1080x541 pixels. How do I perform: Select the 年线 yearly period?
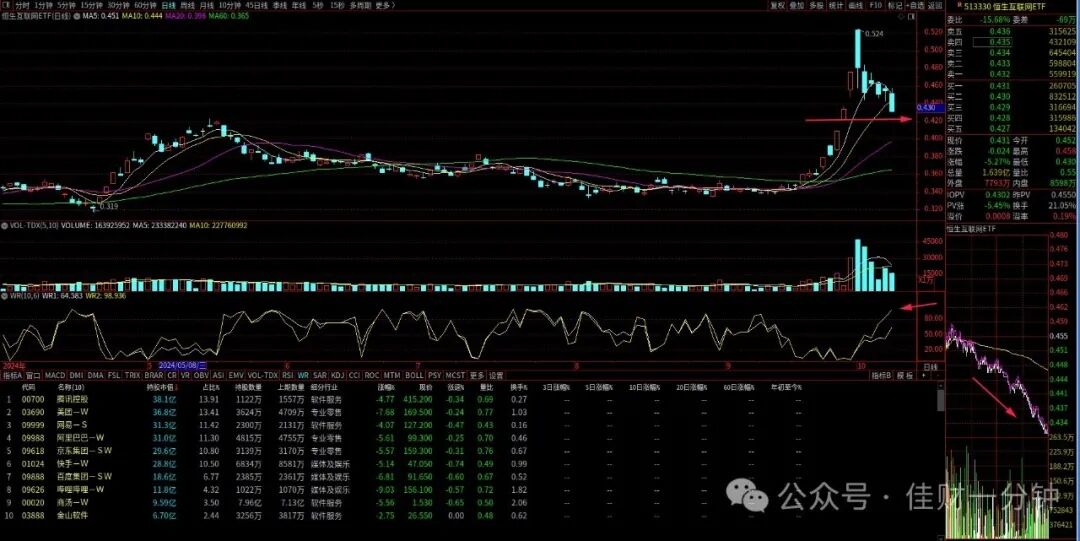298,5
